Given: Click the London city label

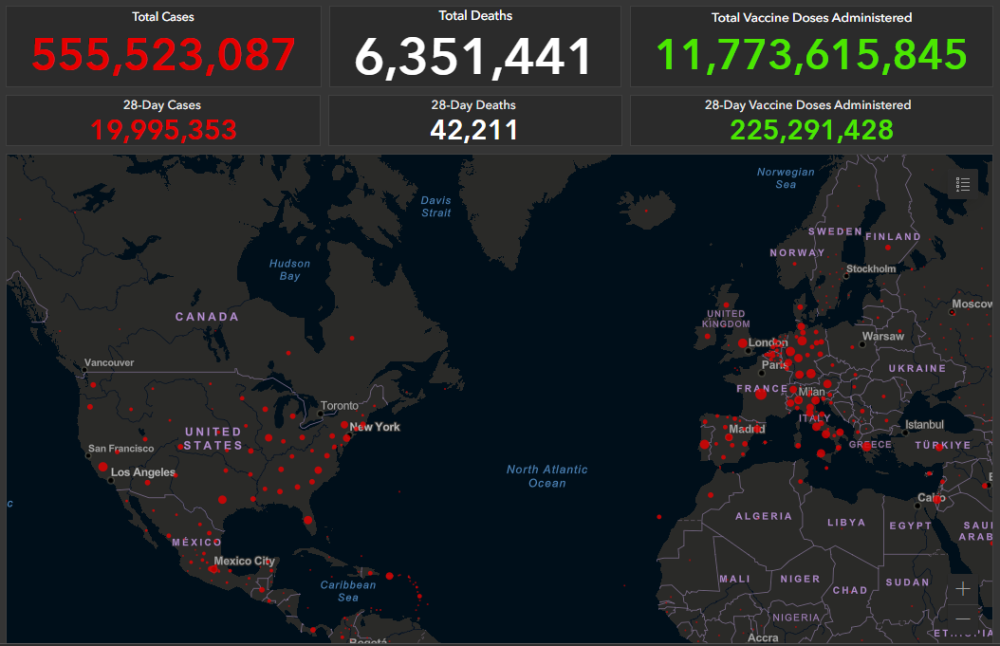Looking at the screenshot, I should tap(768, 342).
